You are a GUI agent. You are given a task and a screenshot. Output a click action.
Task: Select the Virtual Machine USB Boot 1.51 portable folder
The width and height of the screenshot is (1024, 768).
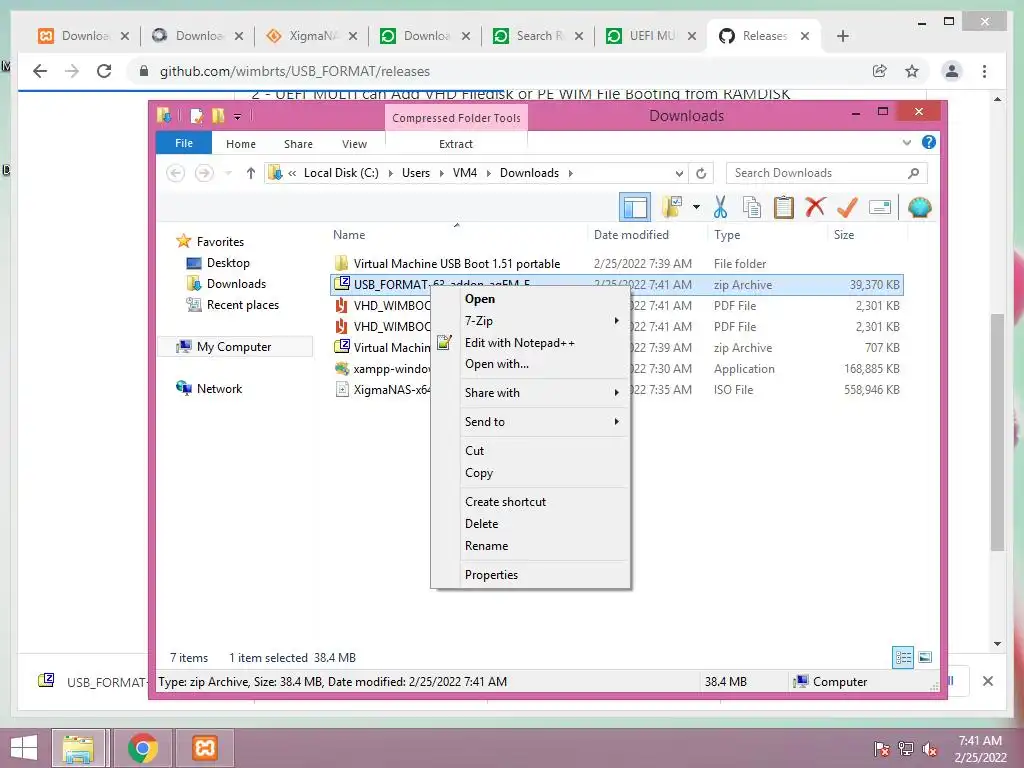tap(456, 264)
